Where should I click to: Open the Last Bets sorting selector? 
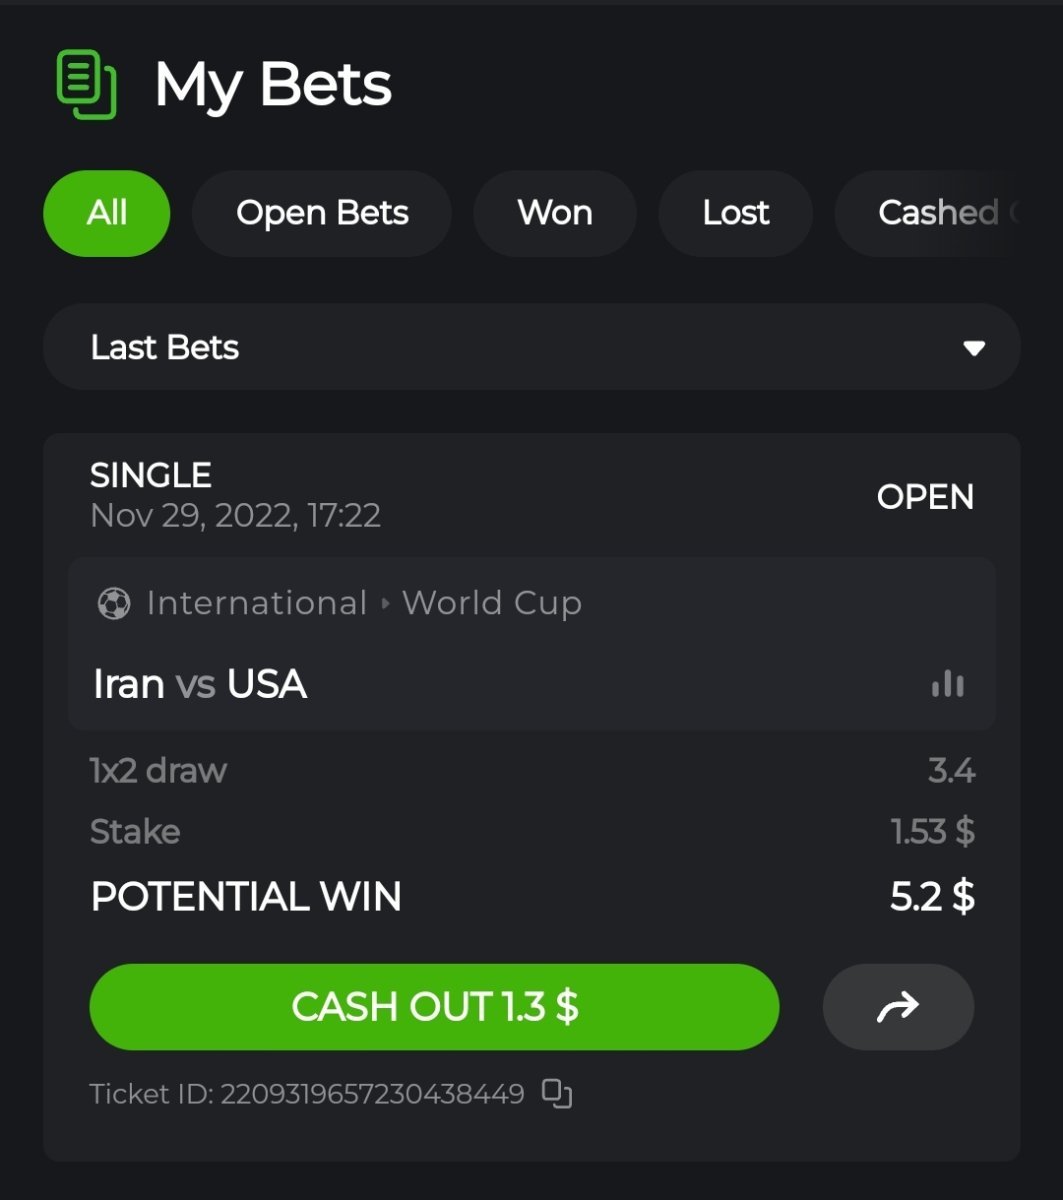pos(531,347)
